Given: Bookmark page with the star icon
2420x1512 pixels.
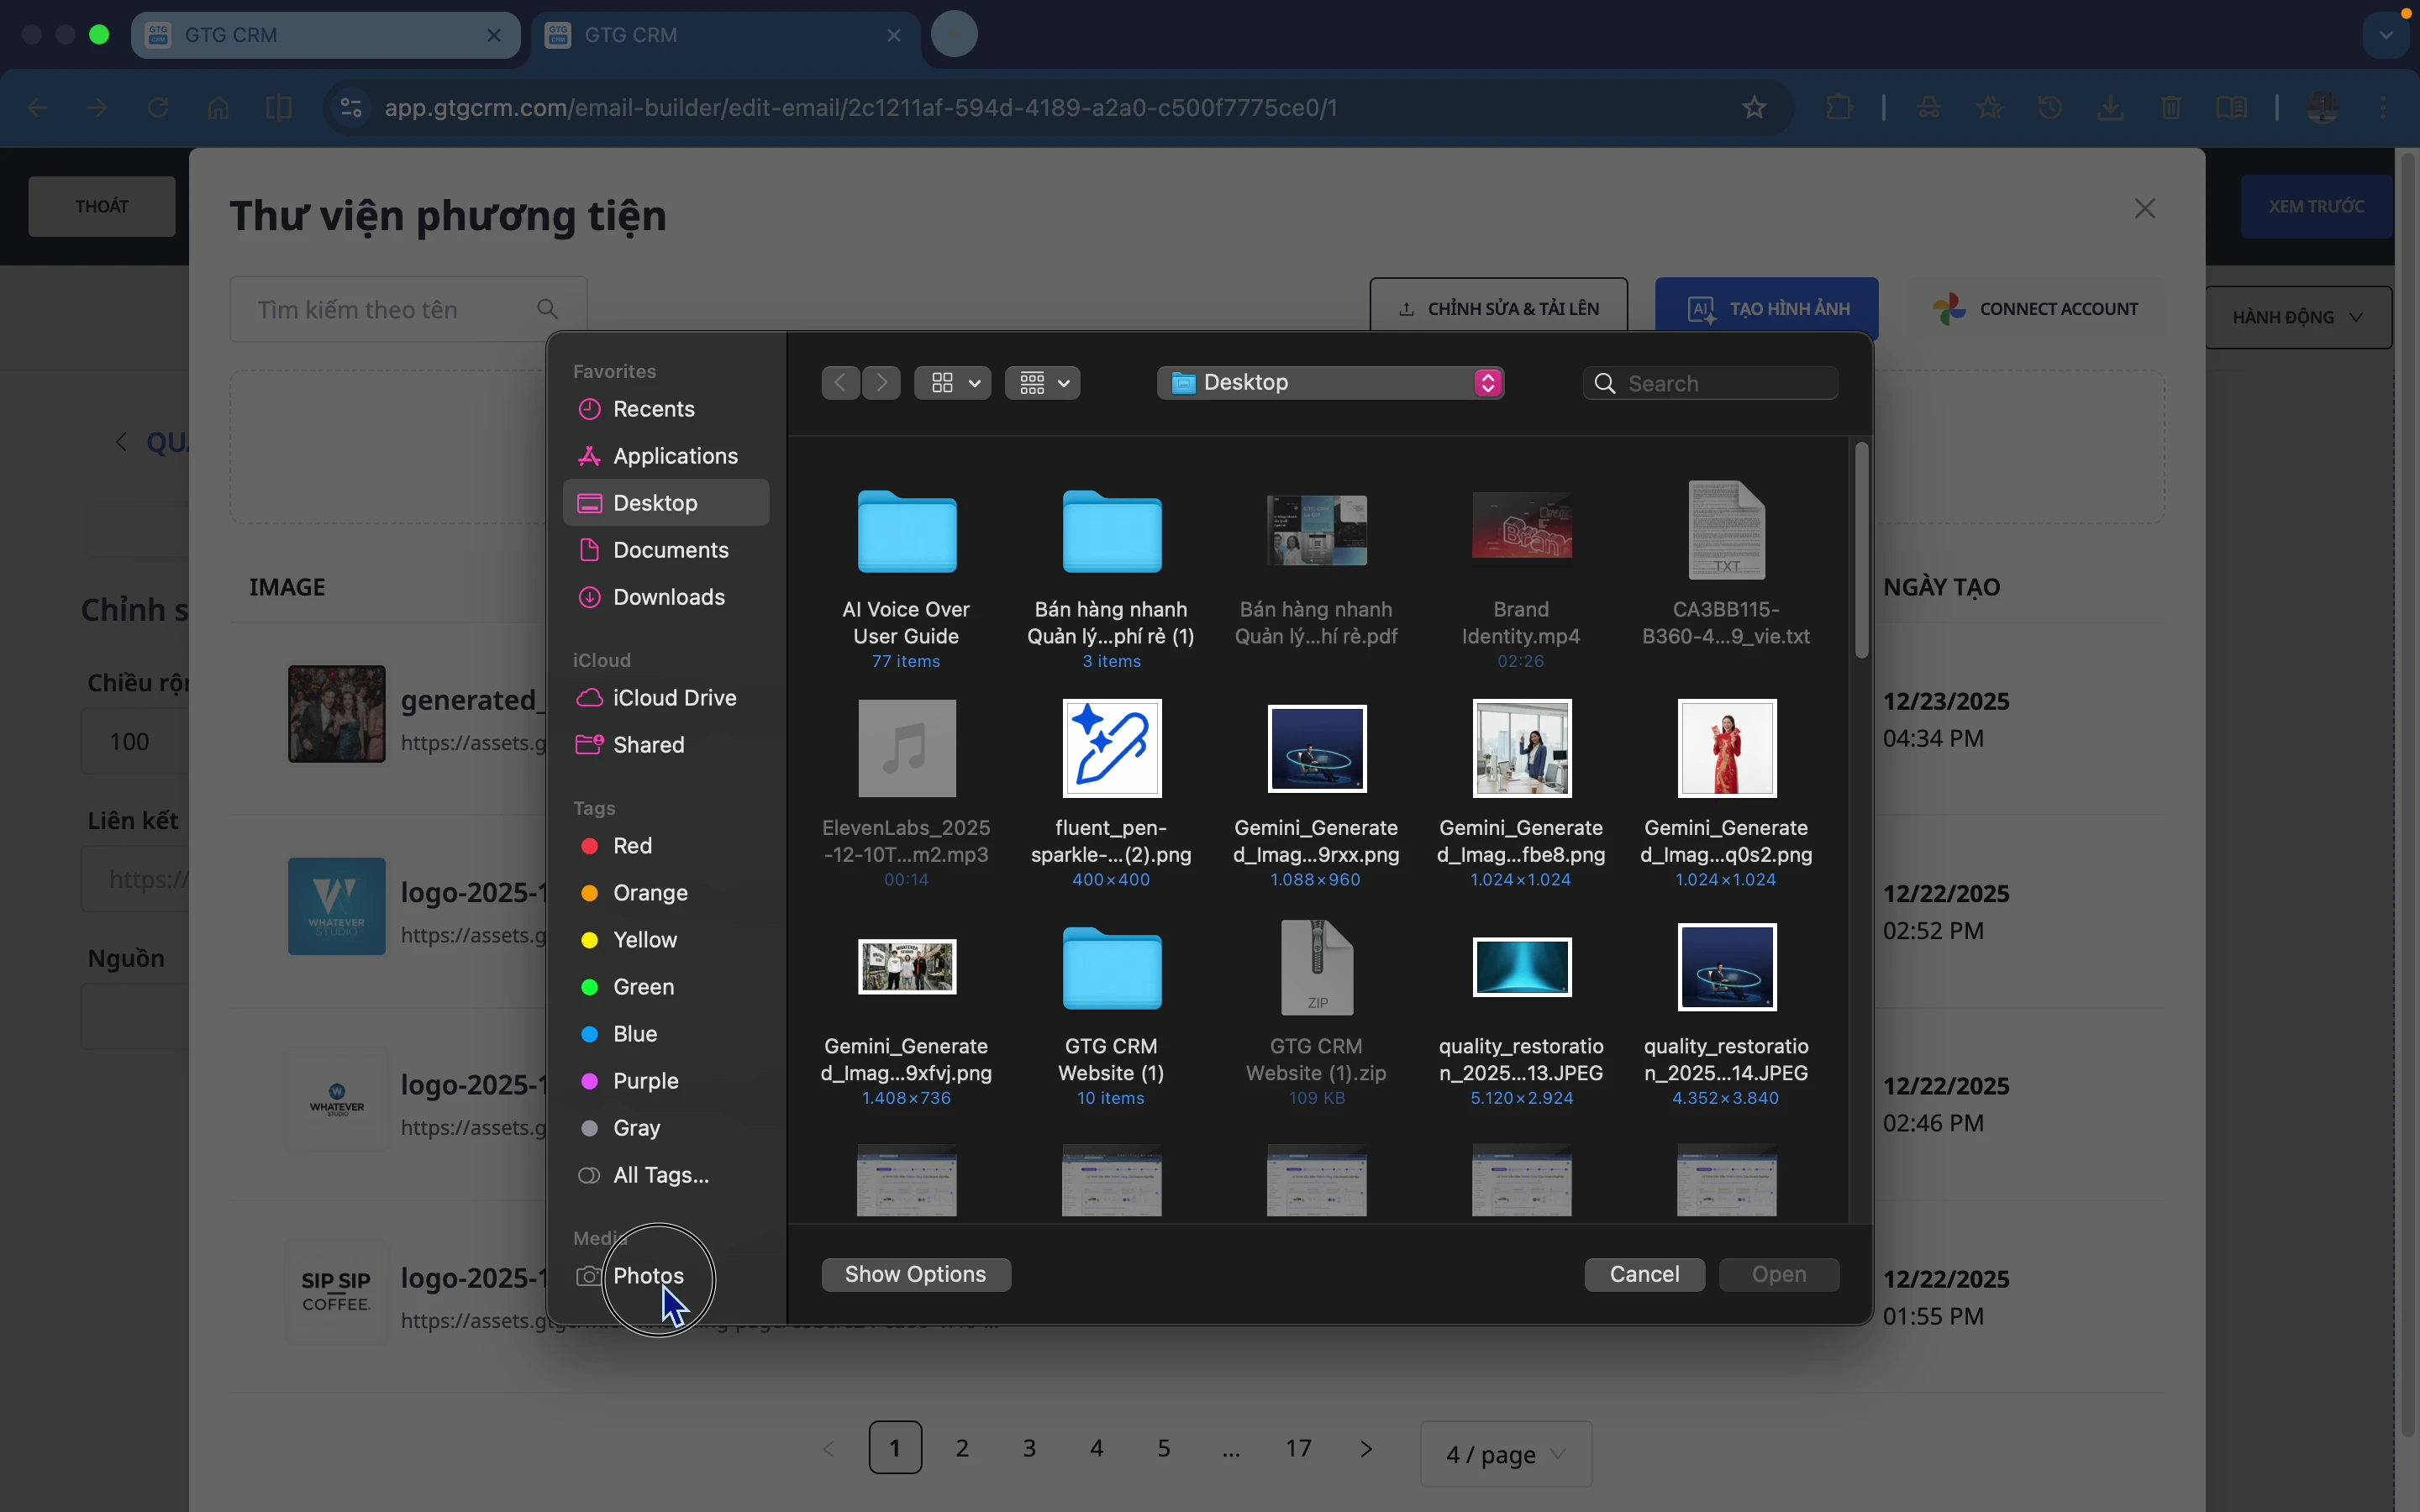Looking at the screenshot, I should (1754, 108).
